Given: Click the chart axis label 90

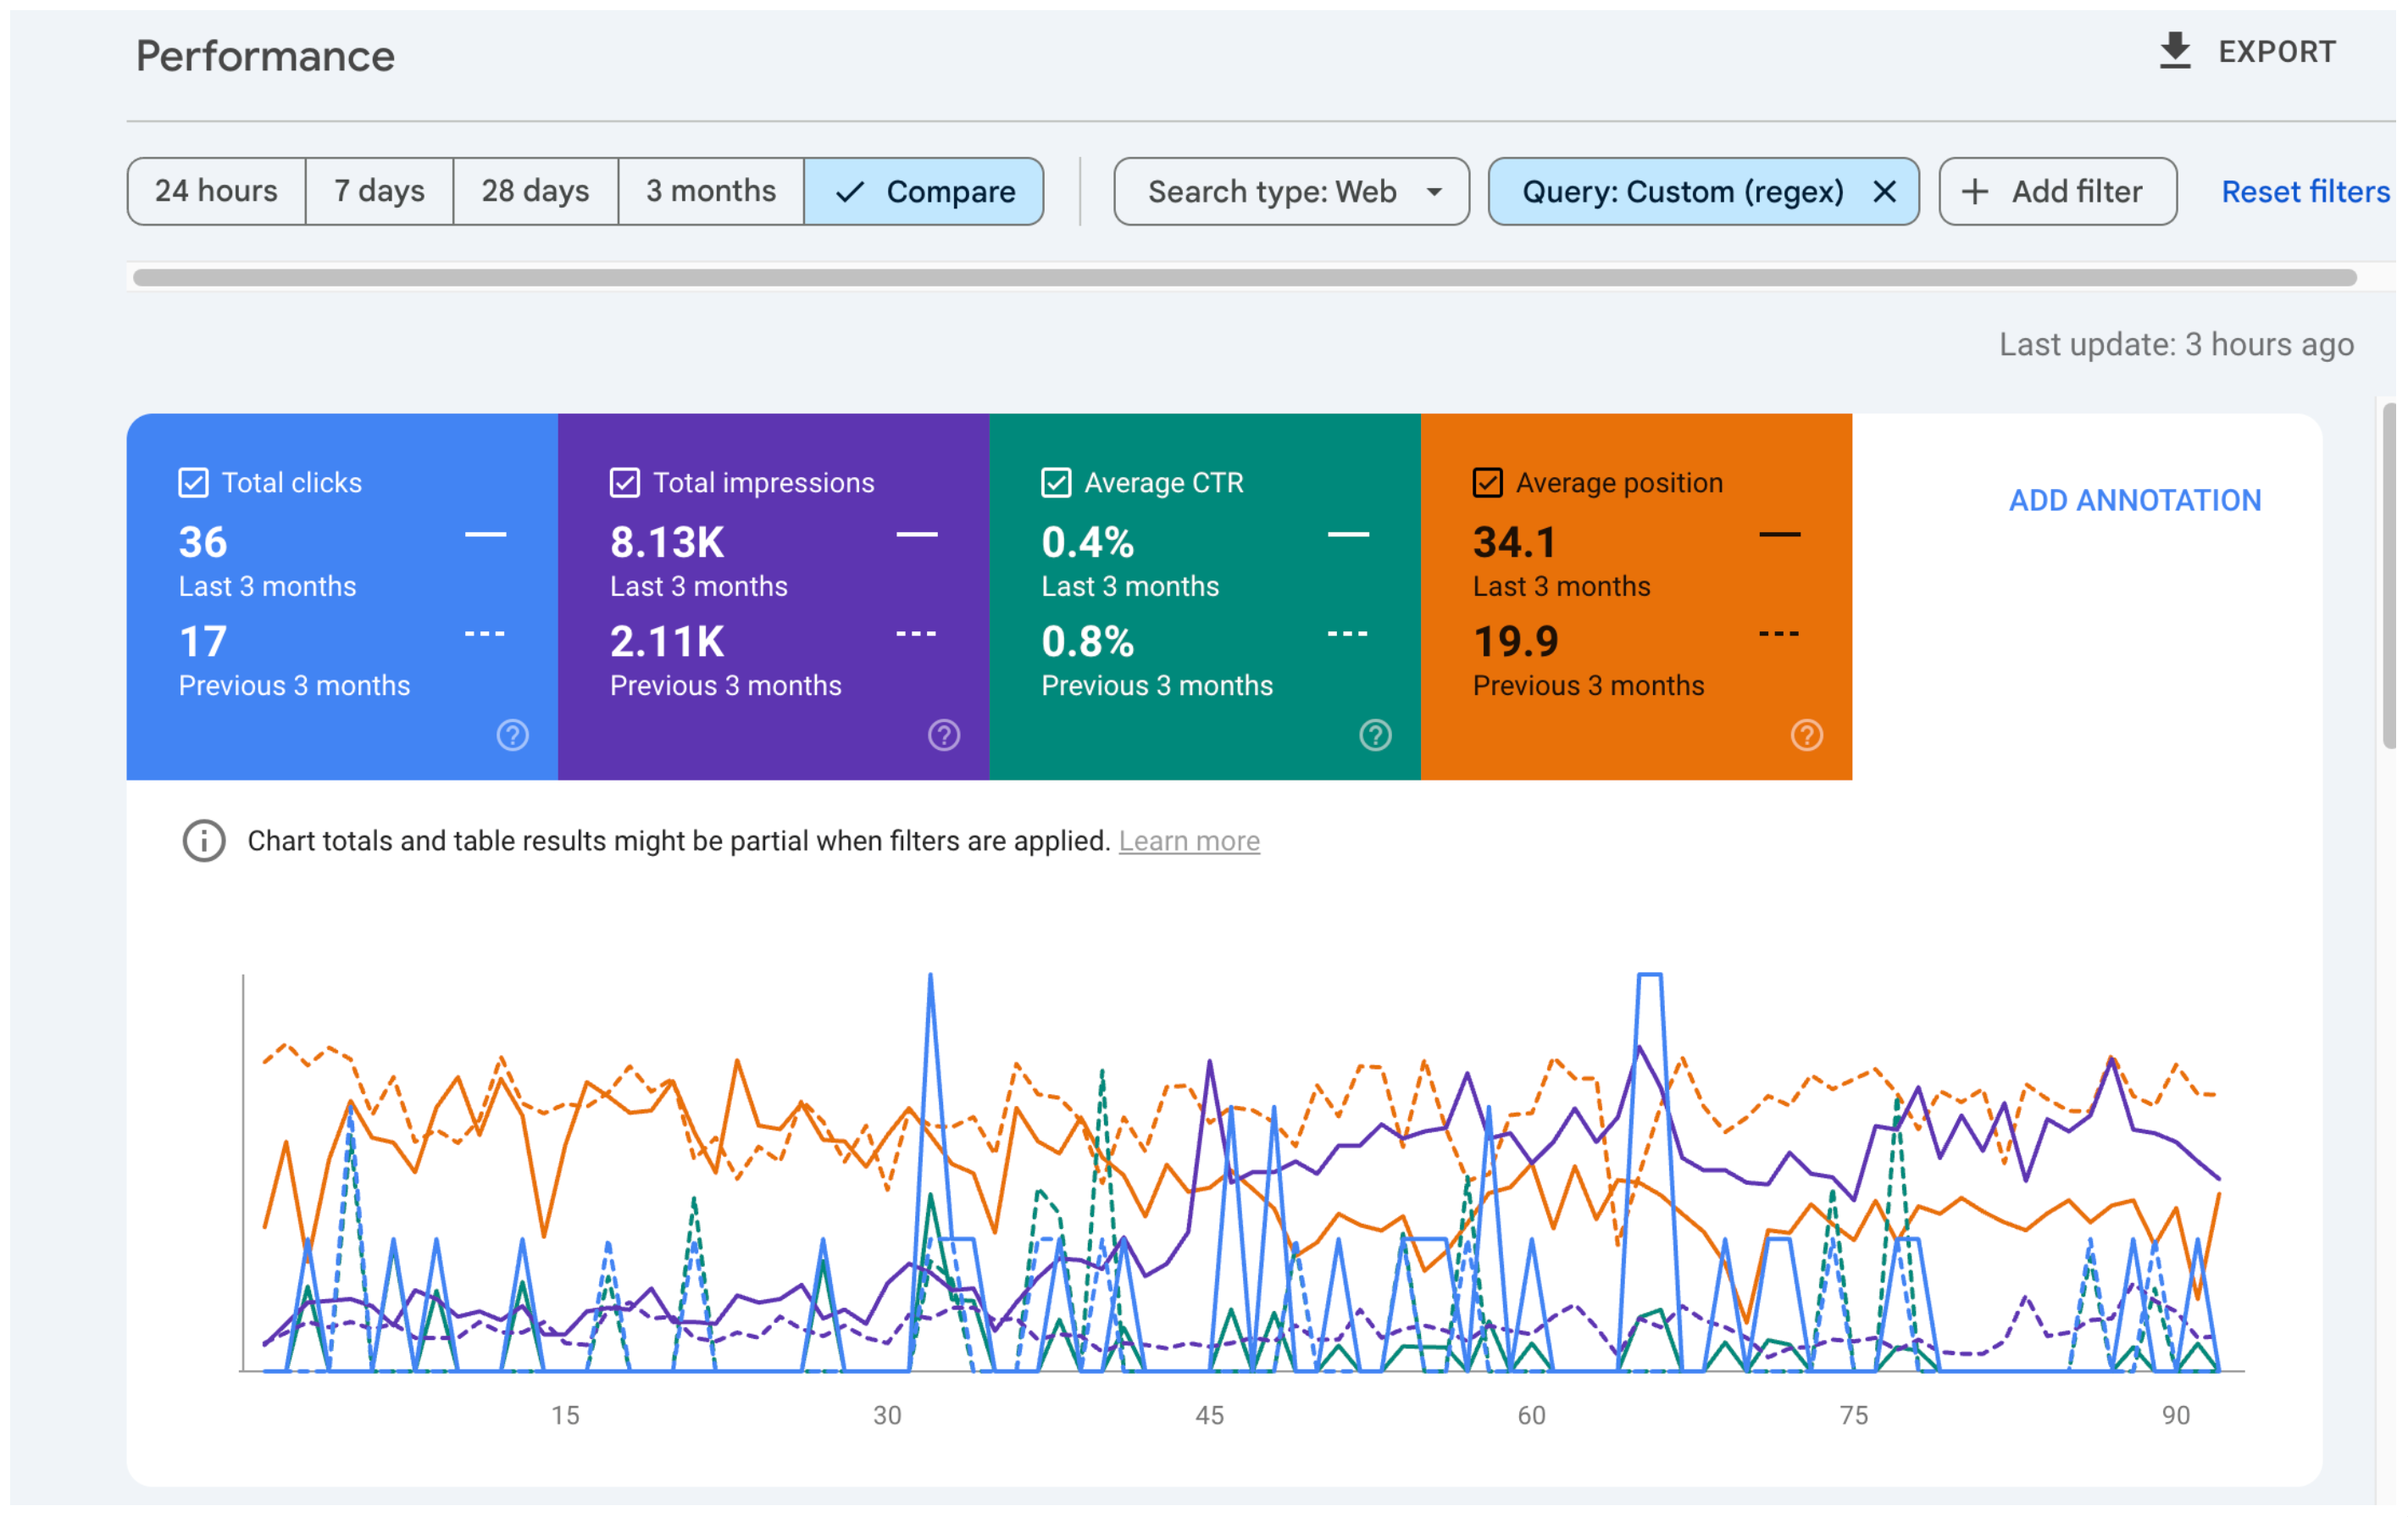Looking at the screenshot, I should click(x=2175, y=1415).
